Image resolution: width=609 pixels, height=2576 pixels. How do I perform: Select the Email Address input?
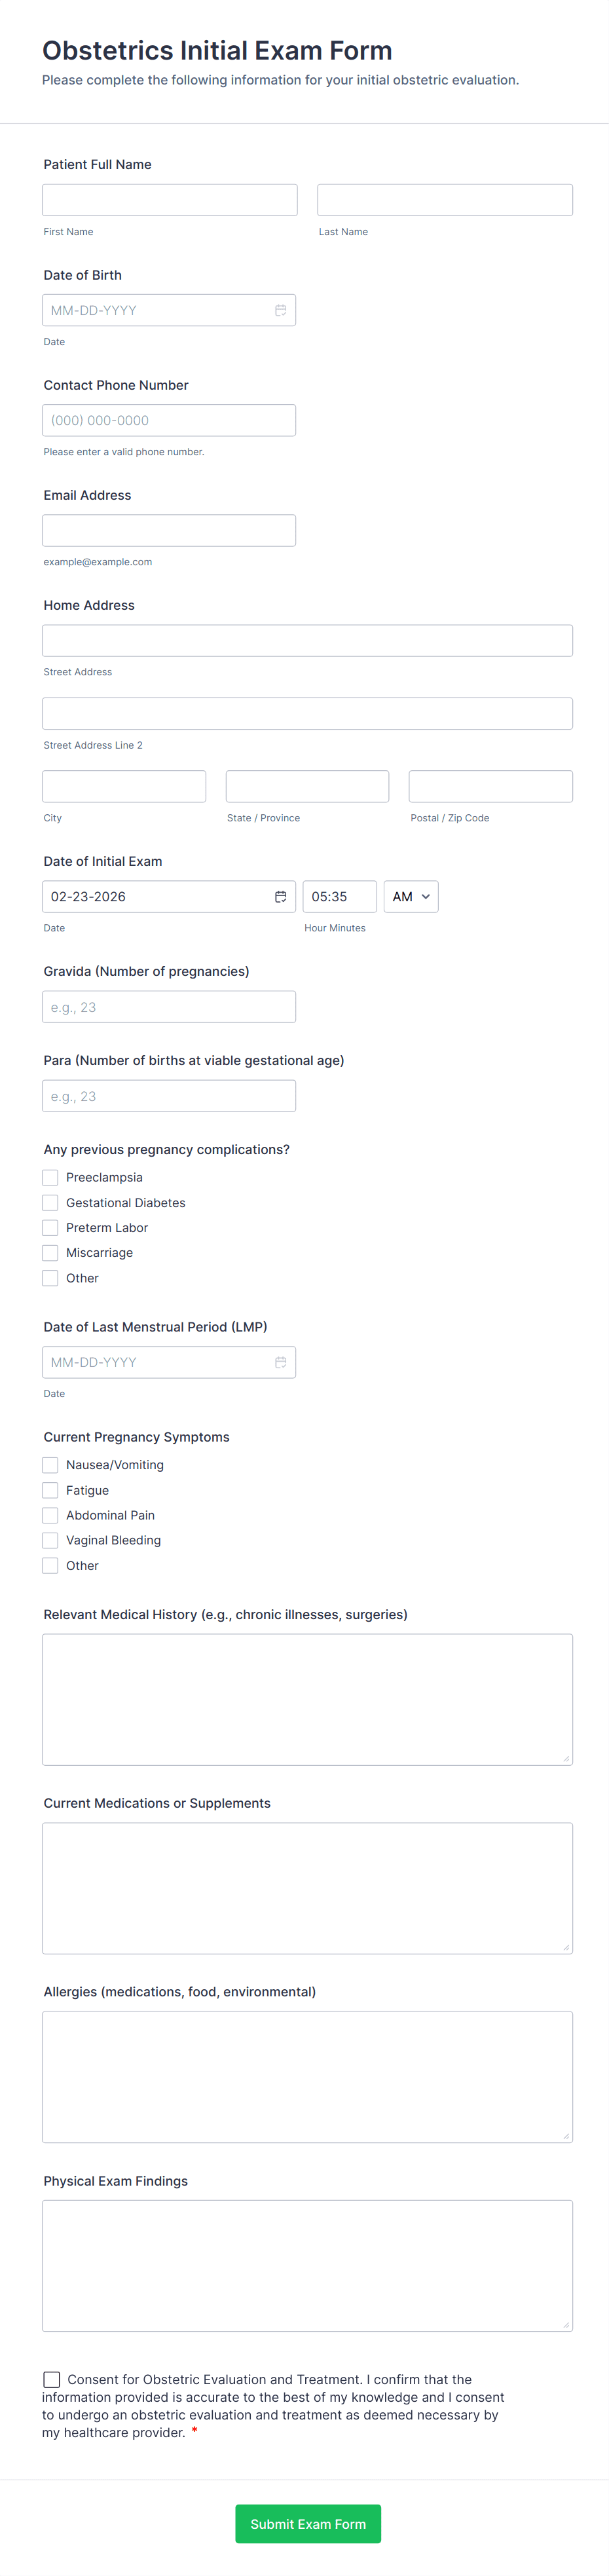[x=169, y=530]
